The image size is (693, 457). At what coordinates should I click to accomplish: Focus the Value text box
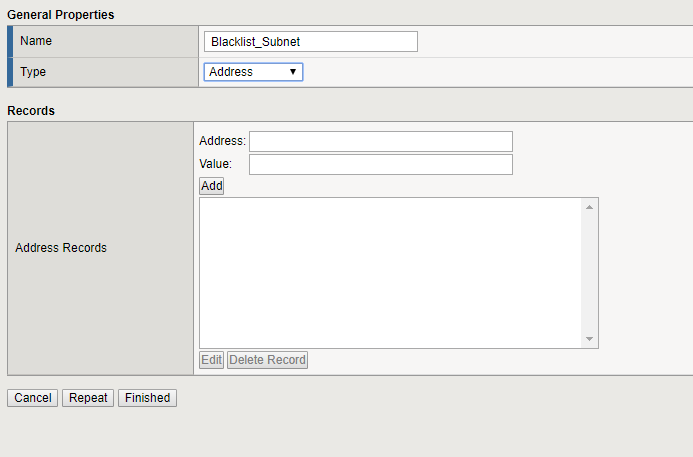pos(380,164)
